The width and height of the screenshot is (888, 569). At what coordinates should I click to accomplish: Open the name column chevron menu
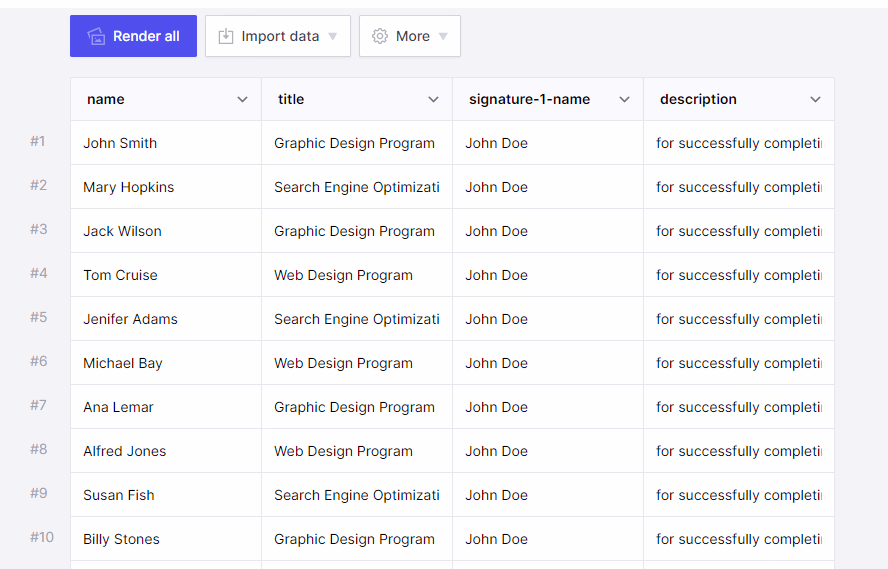[242, 99]
